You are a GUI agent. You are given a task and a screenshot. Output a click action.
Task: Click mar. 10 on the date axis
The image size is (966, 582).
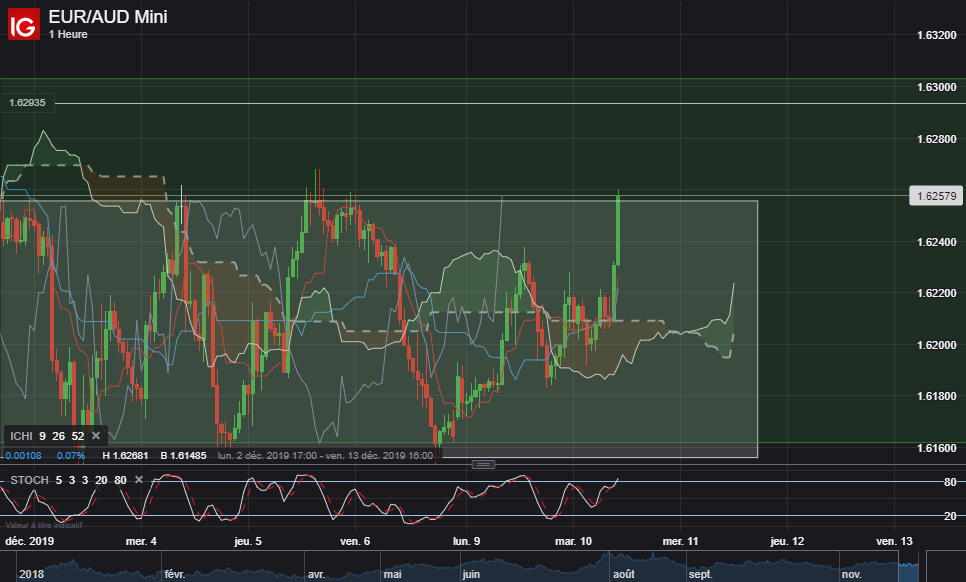(x=573, y=541)
